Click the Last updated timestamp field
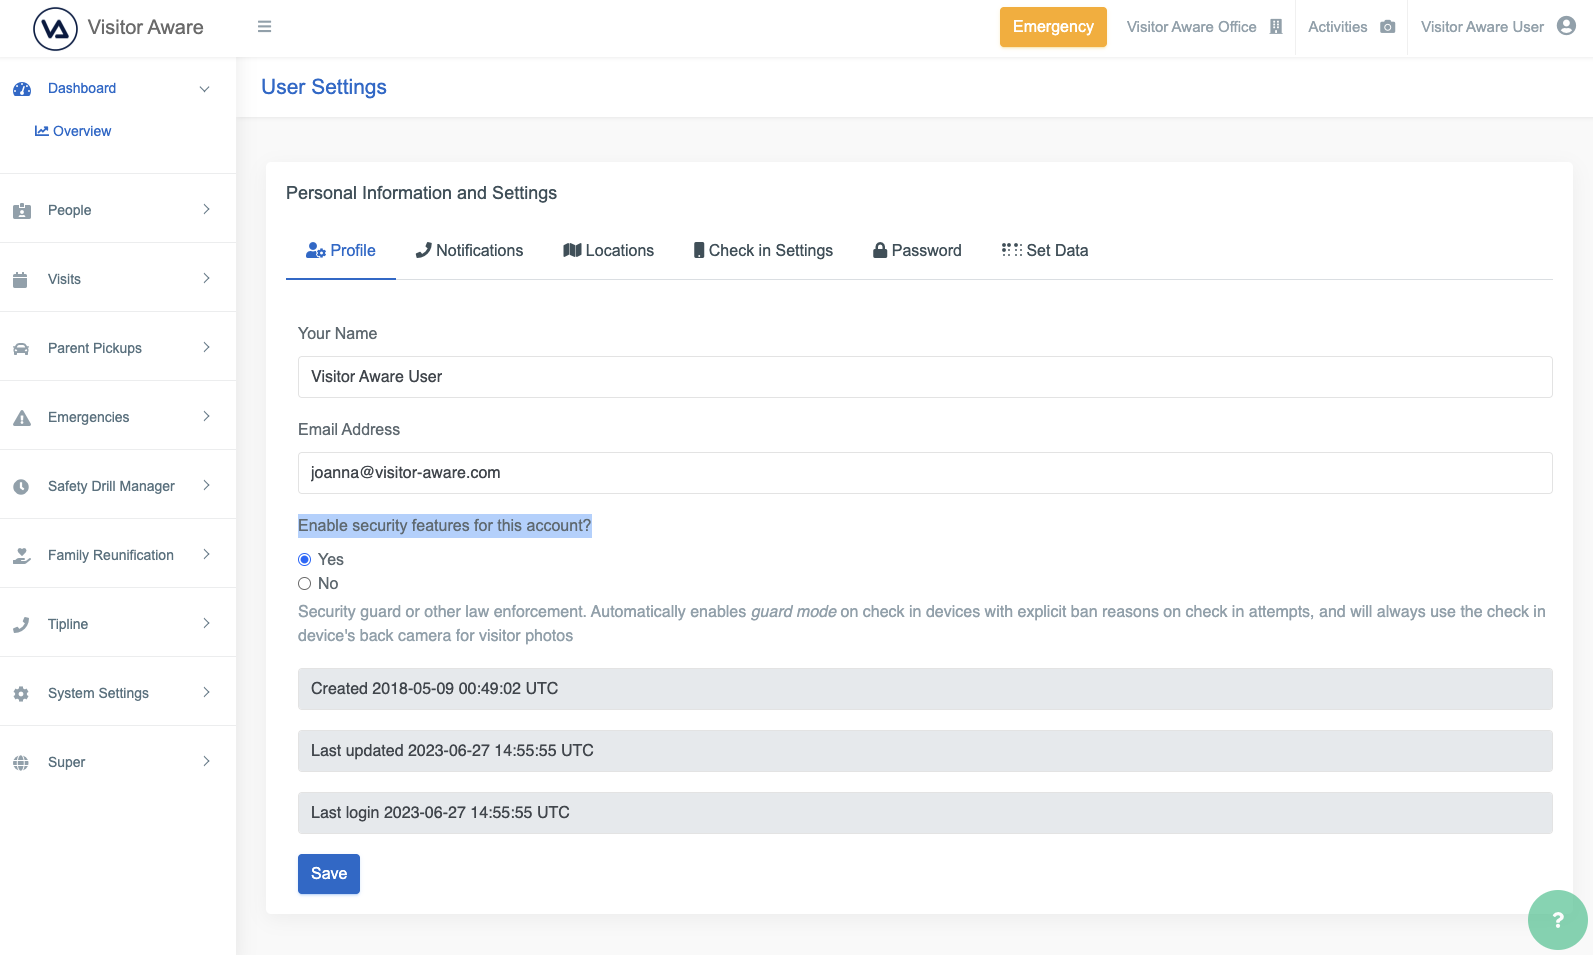 (925, 751)
